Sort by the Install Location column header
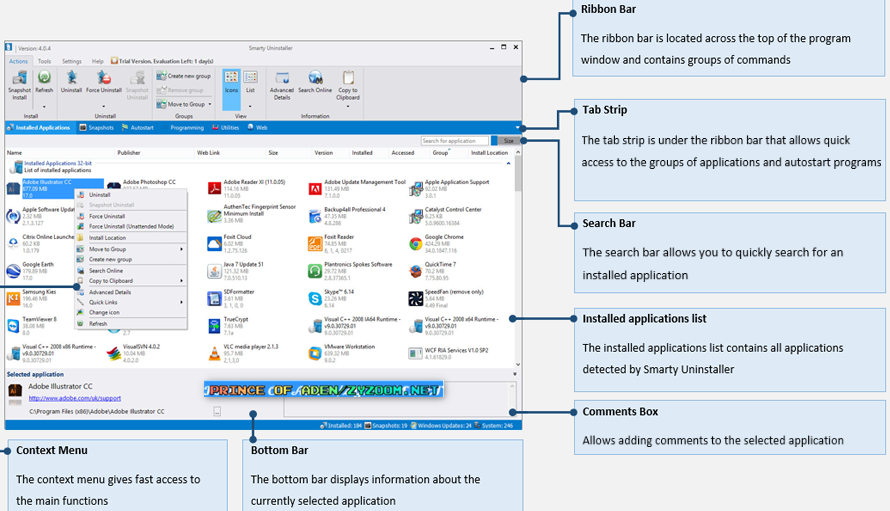This screenshot has width=890, height=511. tap(489, 153)
